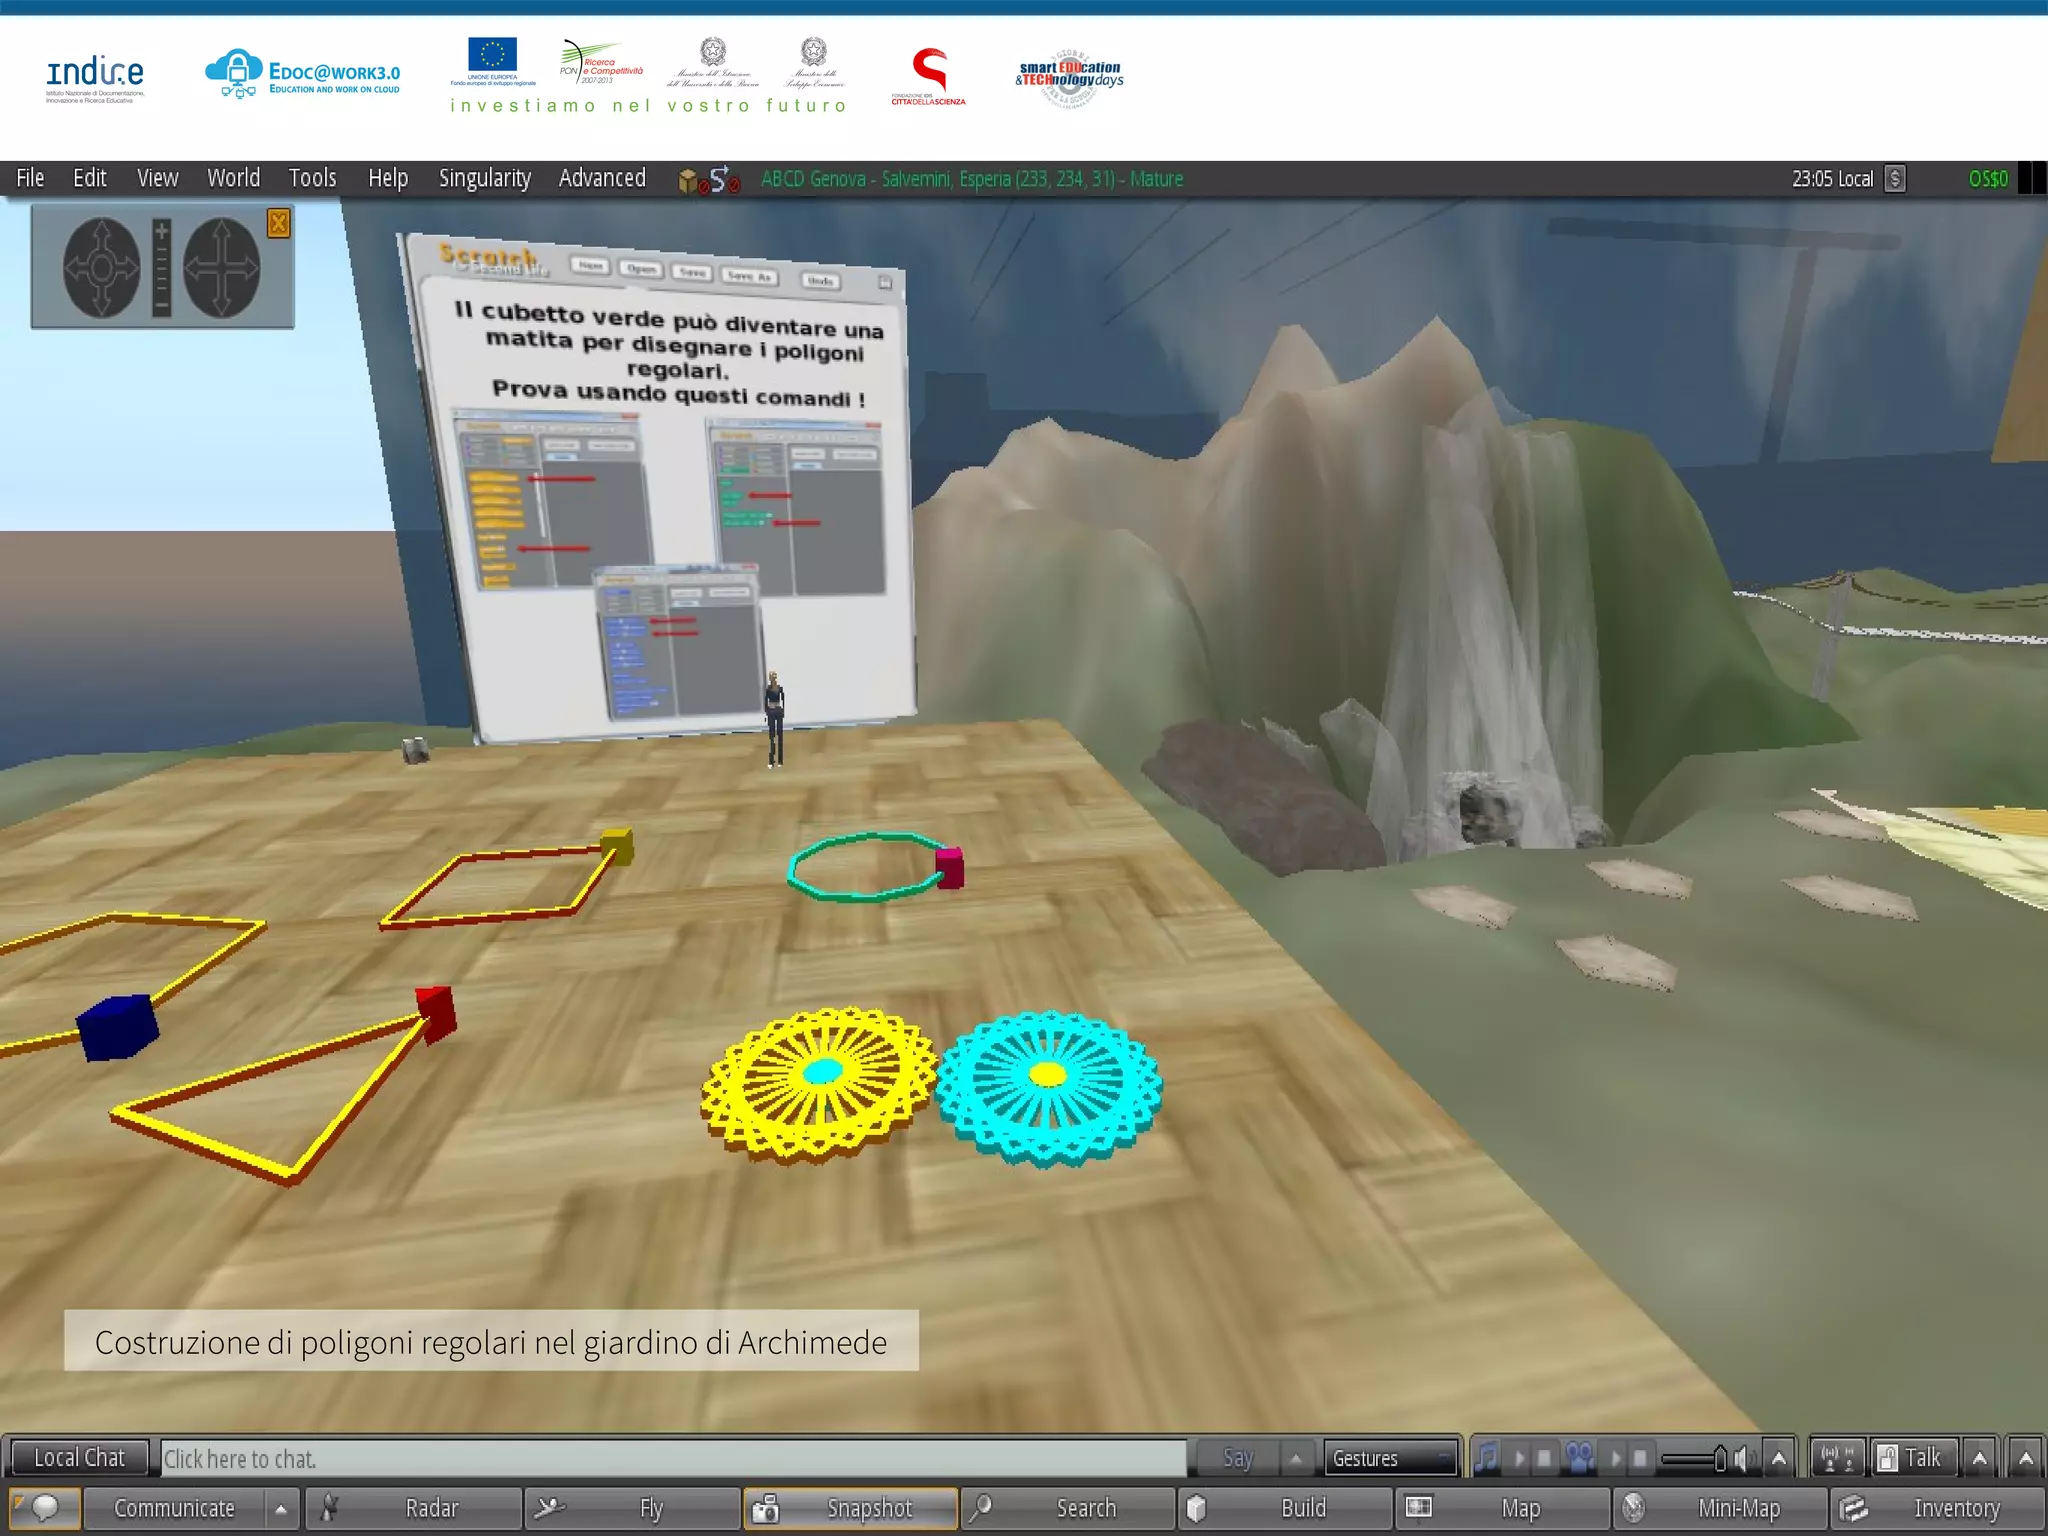Open the Radar panel
Viewport: 2048px width, 1536px height.
pyautogui.click(x=413, y=1508)
